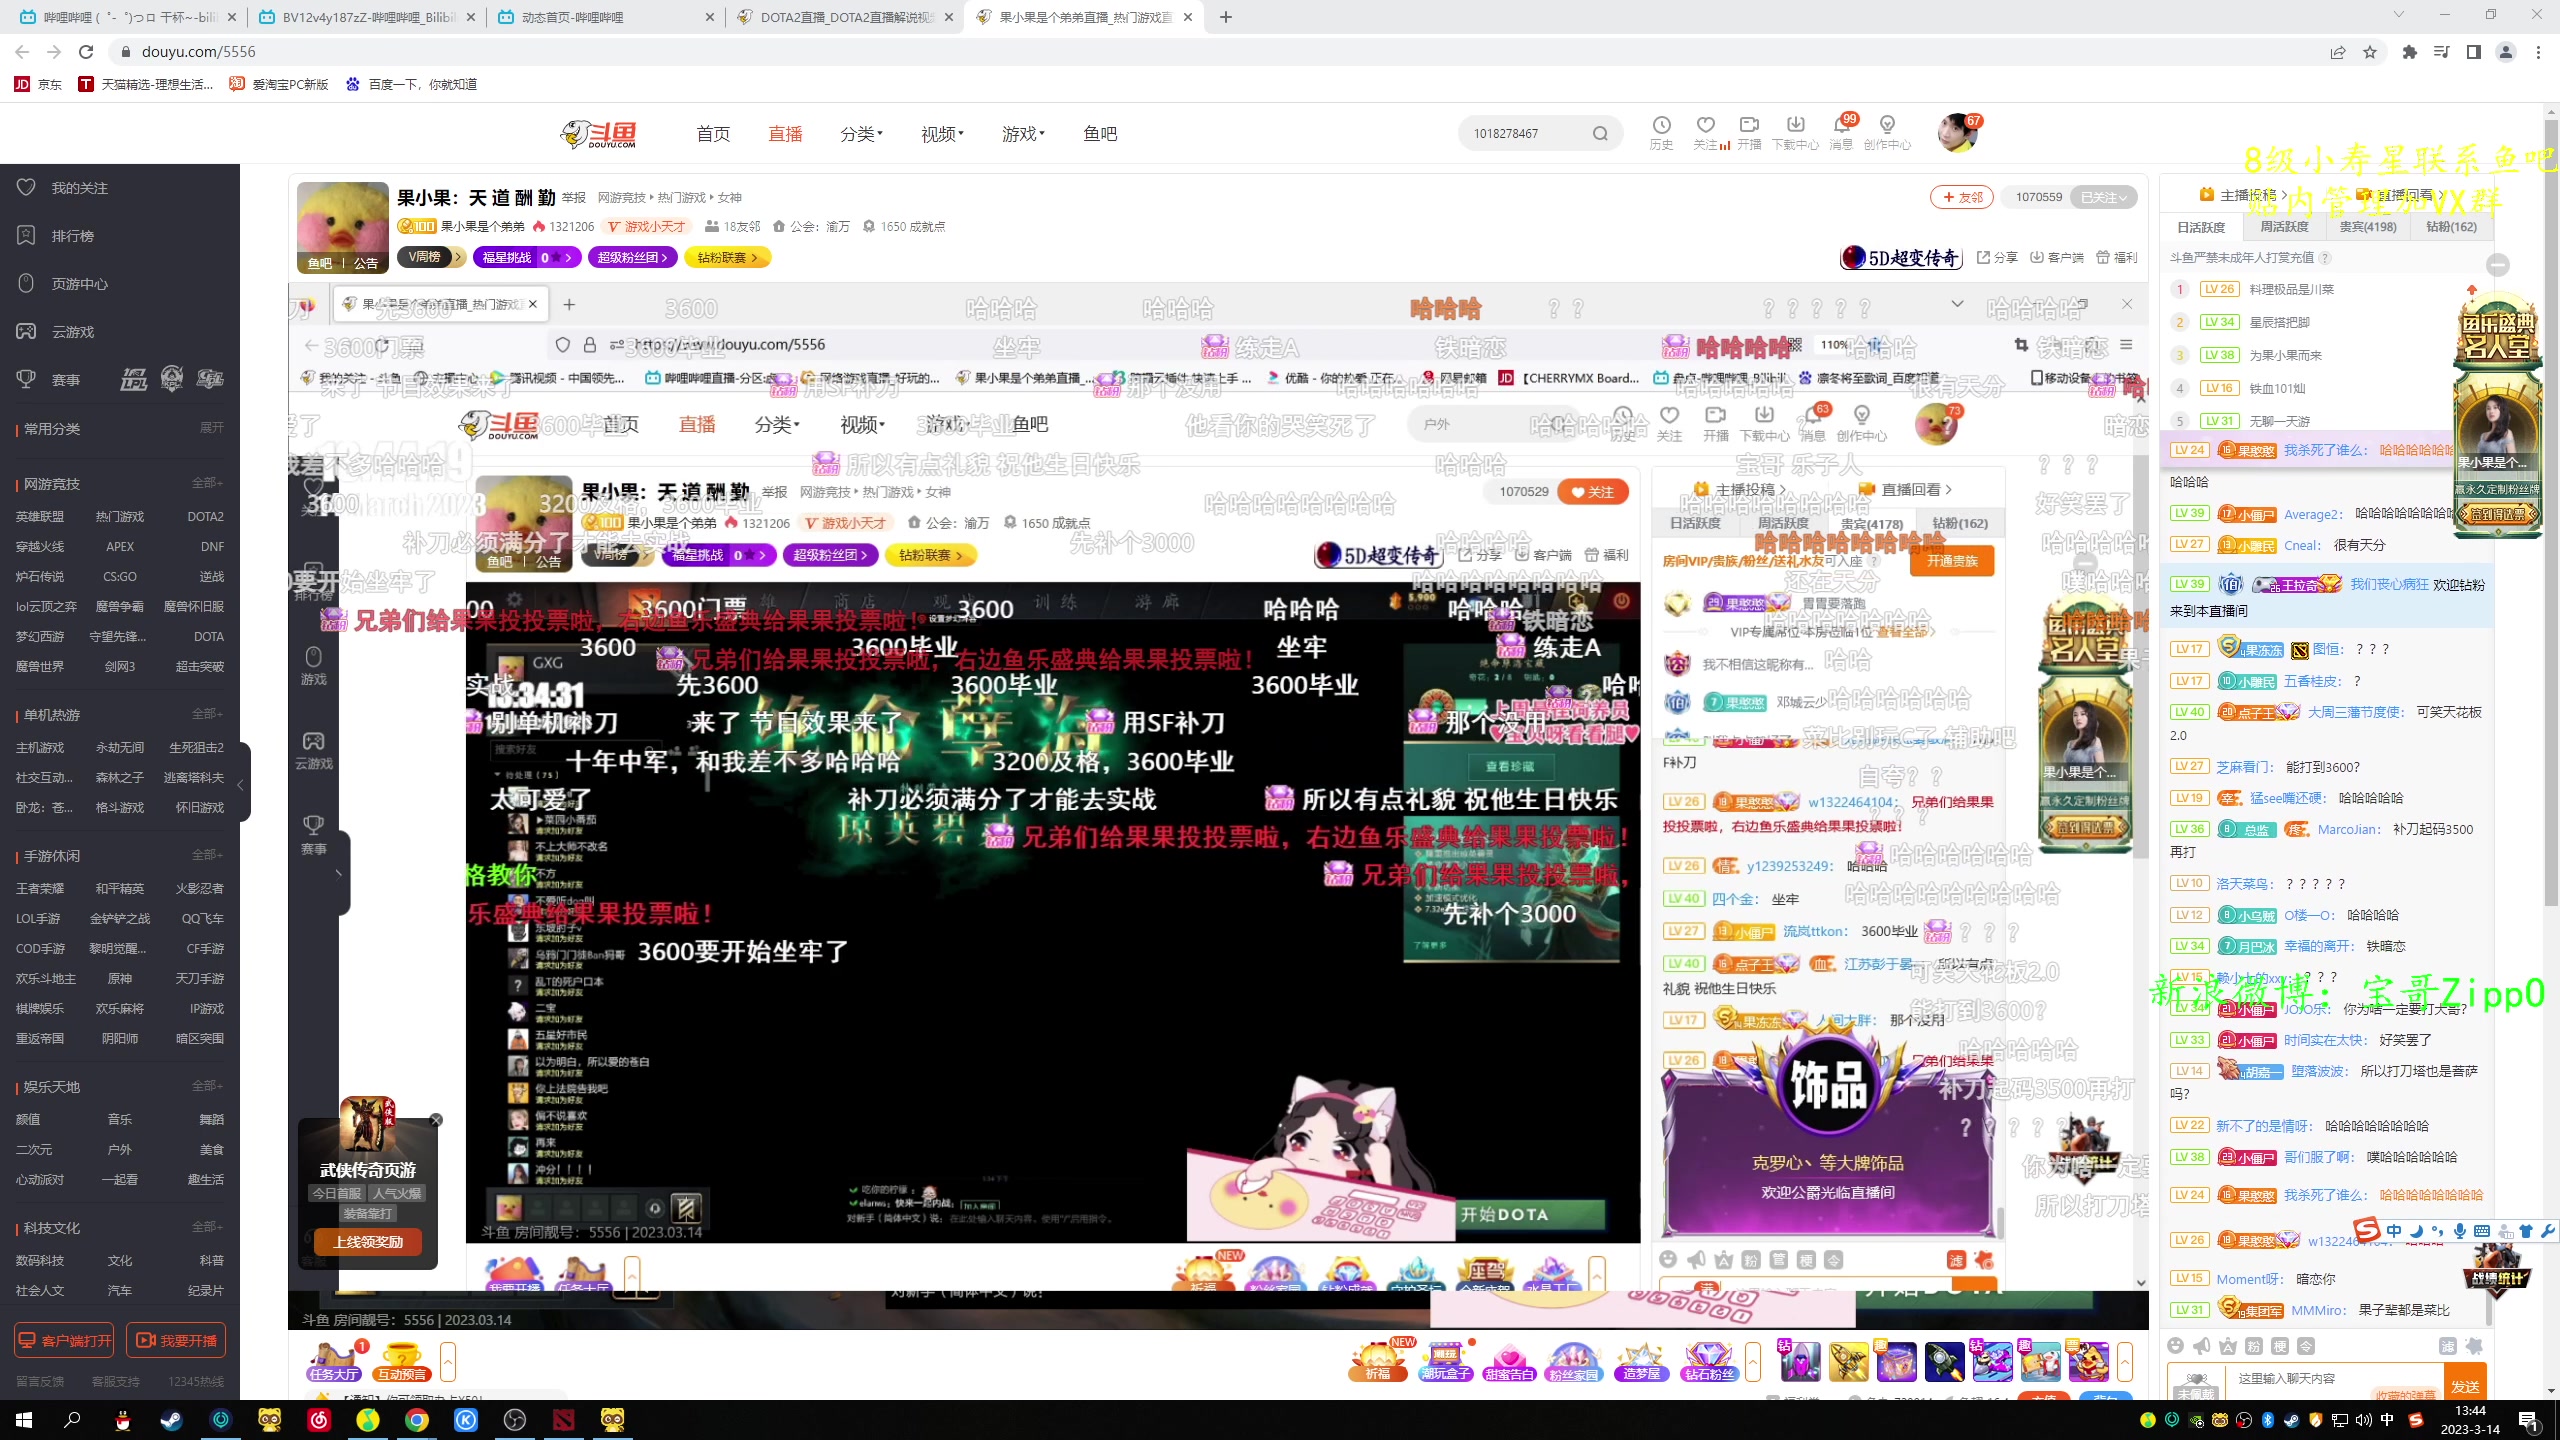
Task: Click the Douyu logo in the header
Action: (x=599, y=134)
